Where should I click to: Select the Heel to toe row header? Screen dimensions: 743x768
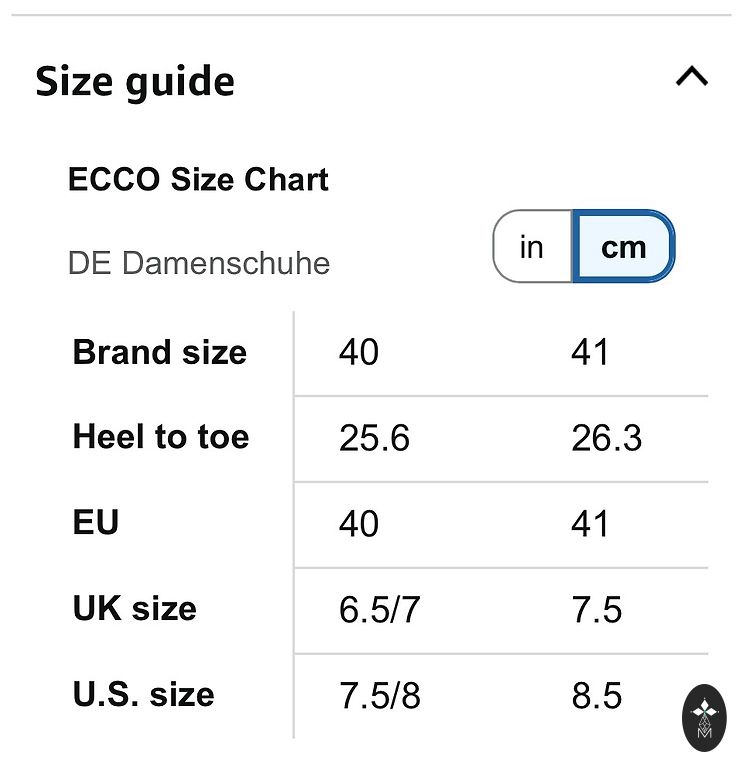[161, 437]
